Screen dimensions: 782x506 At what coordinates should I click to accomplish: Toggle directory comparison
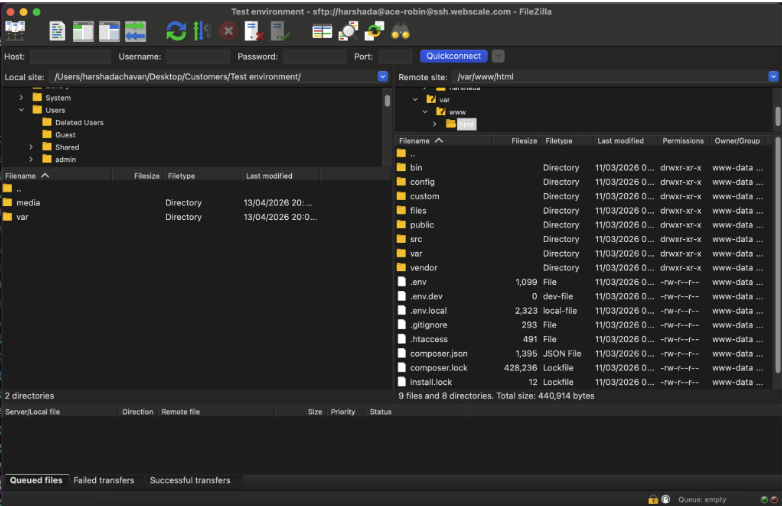(348, 31)
